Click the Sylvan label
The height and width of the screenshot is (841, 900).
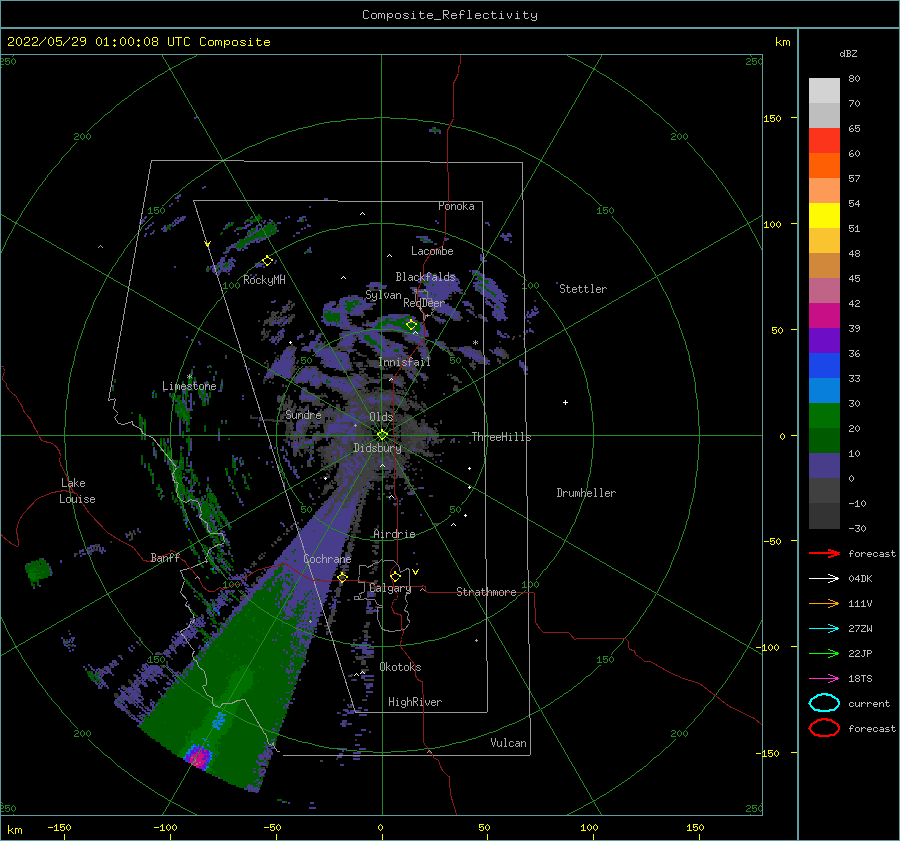tap(383, 295)
